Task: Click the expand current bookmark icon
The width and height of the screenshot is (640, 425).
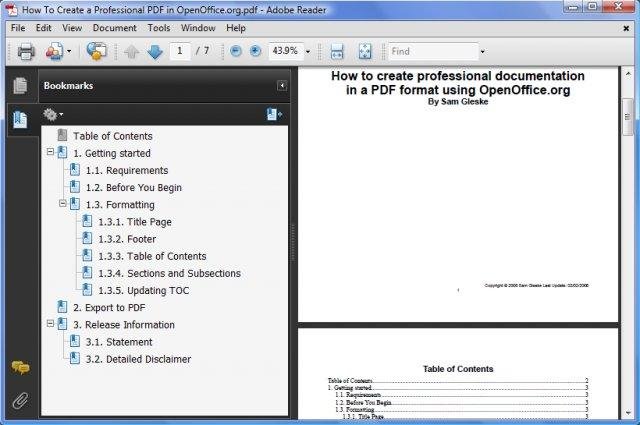Action: tap(274, 114)
